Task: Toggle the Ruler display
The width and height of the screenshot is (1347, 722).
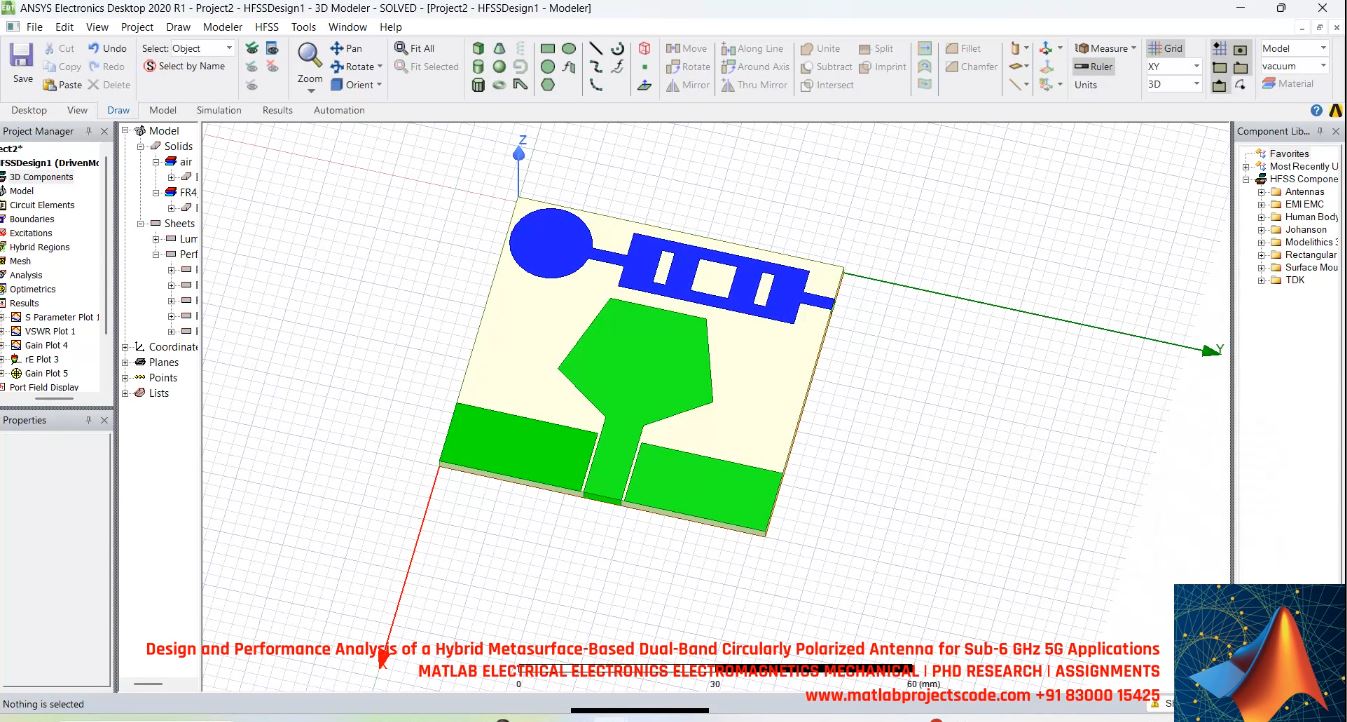Action: [x=1093, y=67]
